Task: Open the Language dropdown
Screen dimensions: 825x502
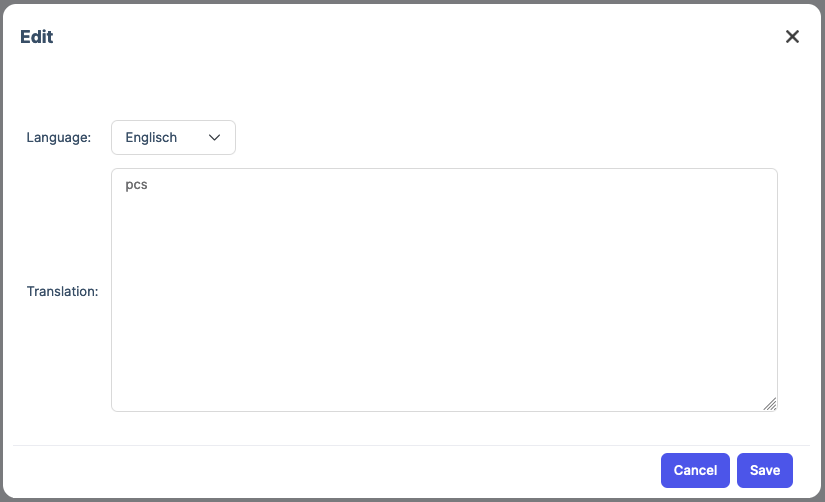Action: point(172,138)
